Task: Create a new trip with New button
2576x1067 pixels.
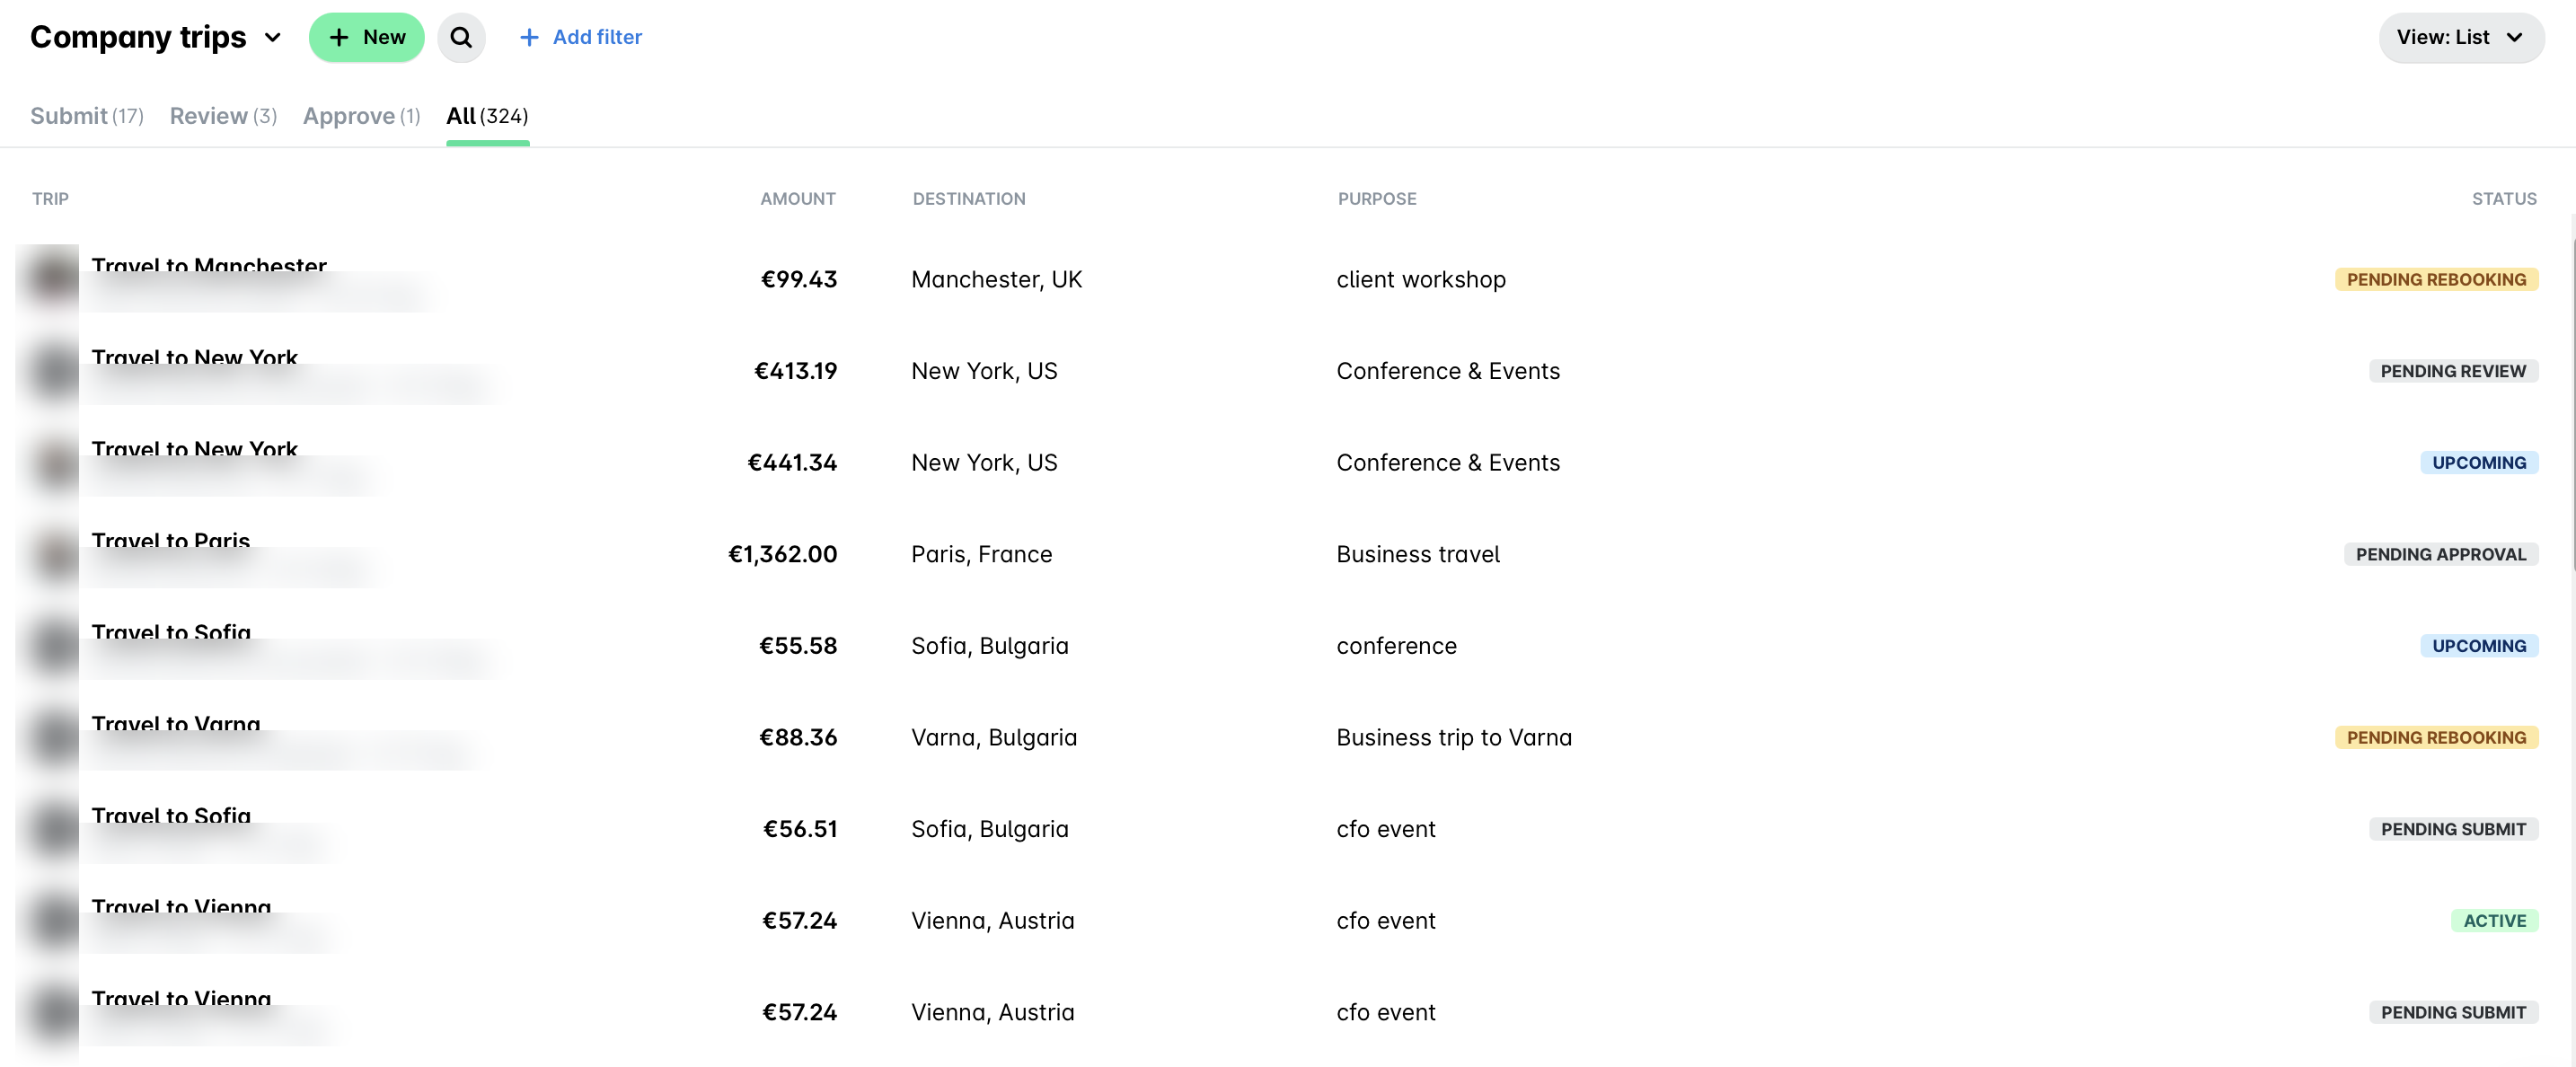Action: (366, 37)
